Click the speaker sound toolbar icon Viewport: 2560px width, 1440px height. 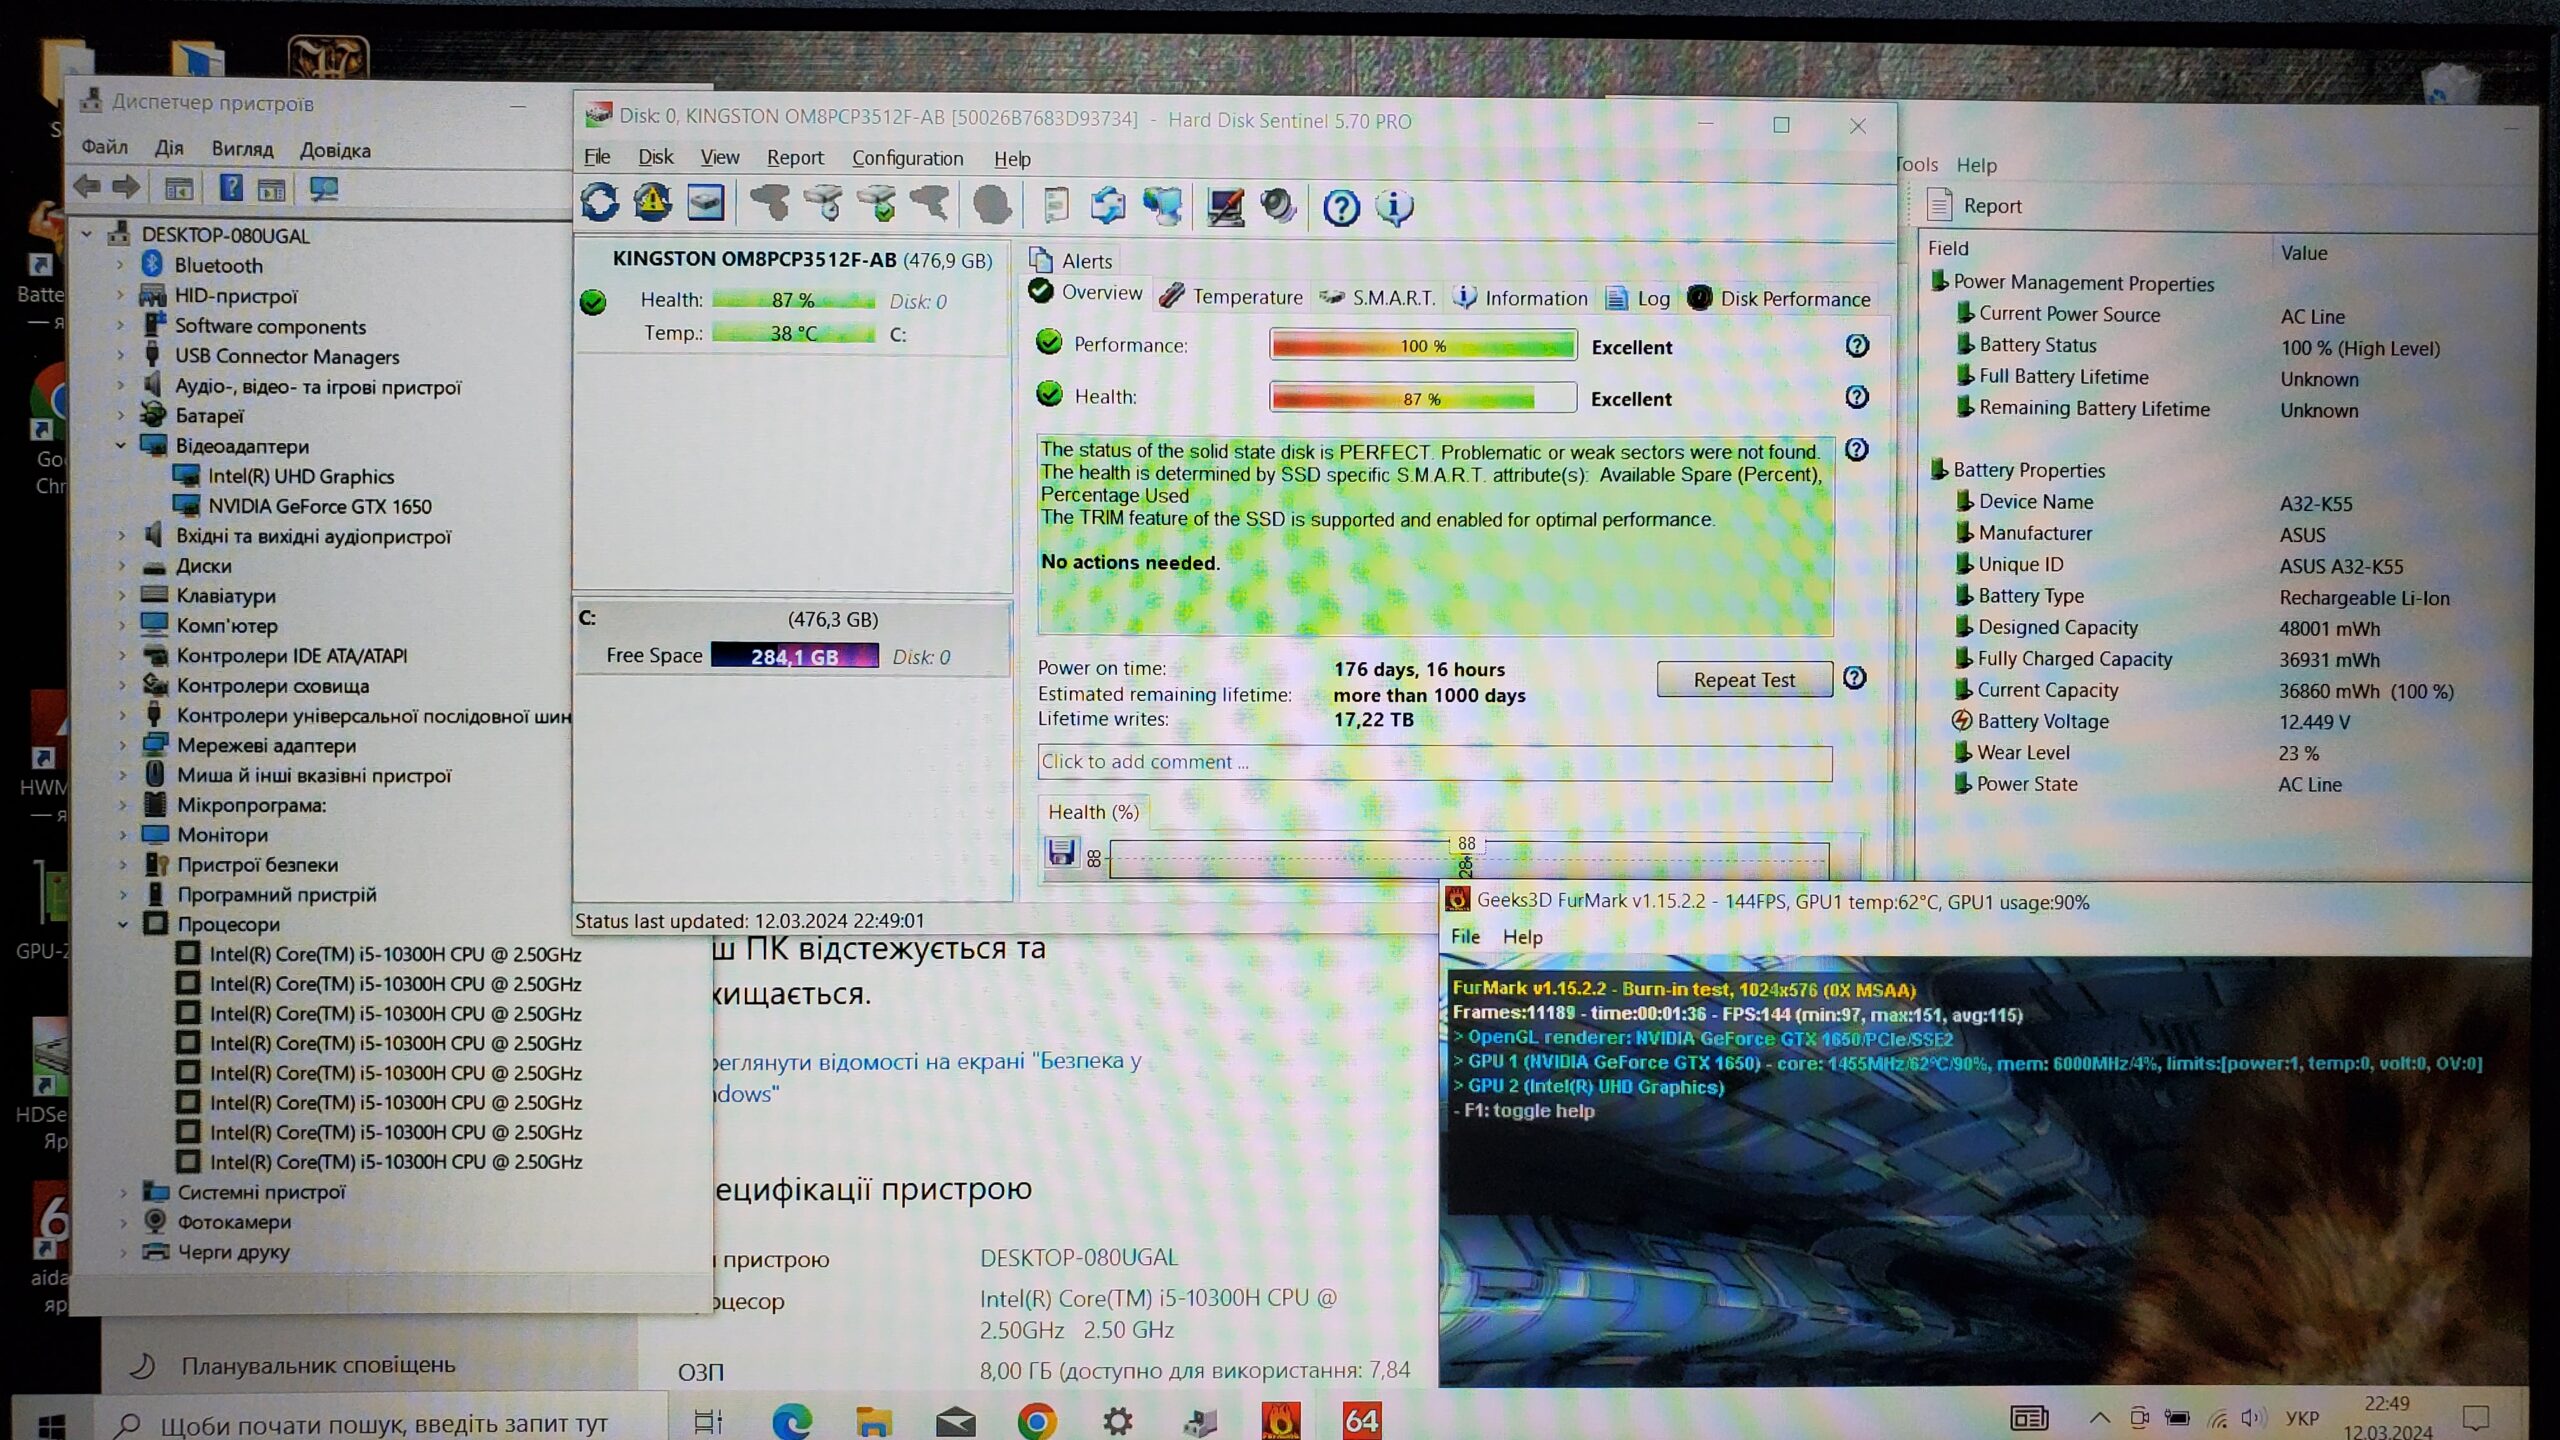(x=1278, y=207)
